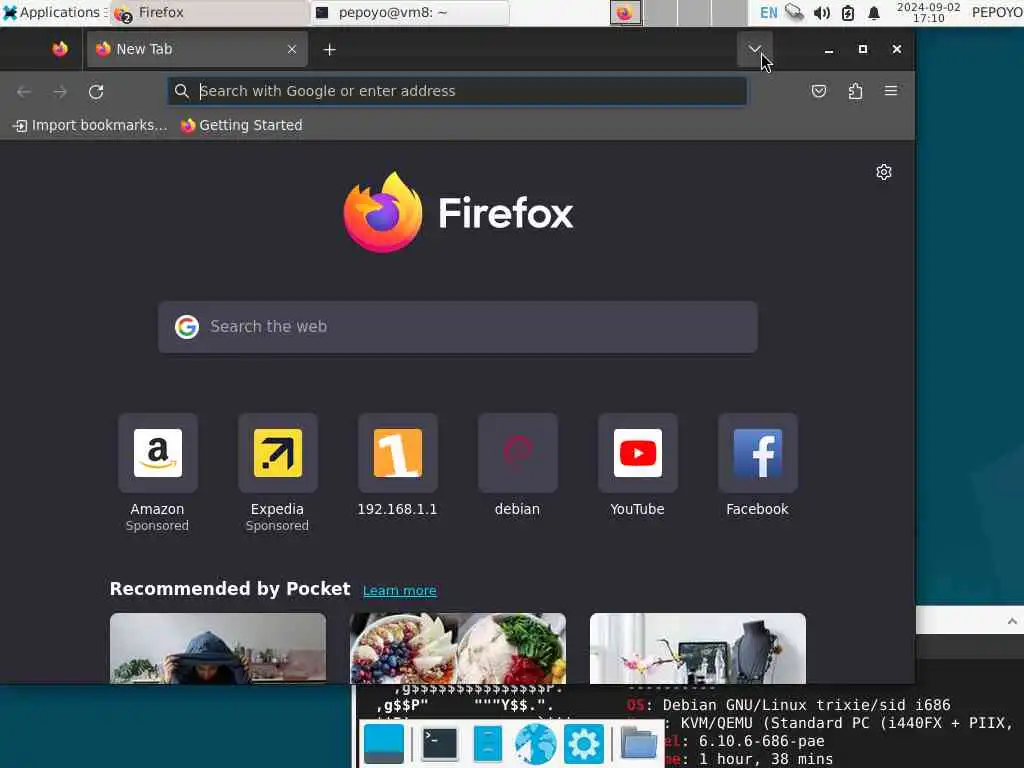Switch to Firefox taskbar window button

tap(209, 12)
